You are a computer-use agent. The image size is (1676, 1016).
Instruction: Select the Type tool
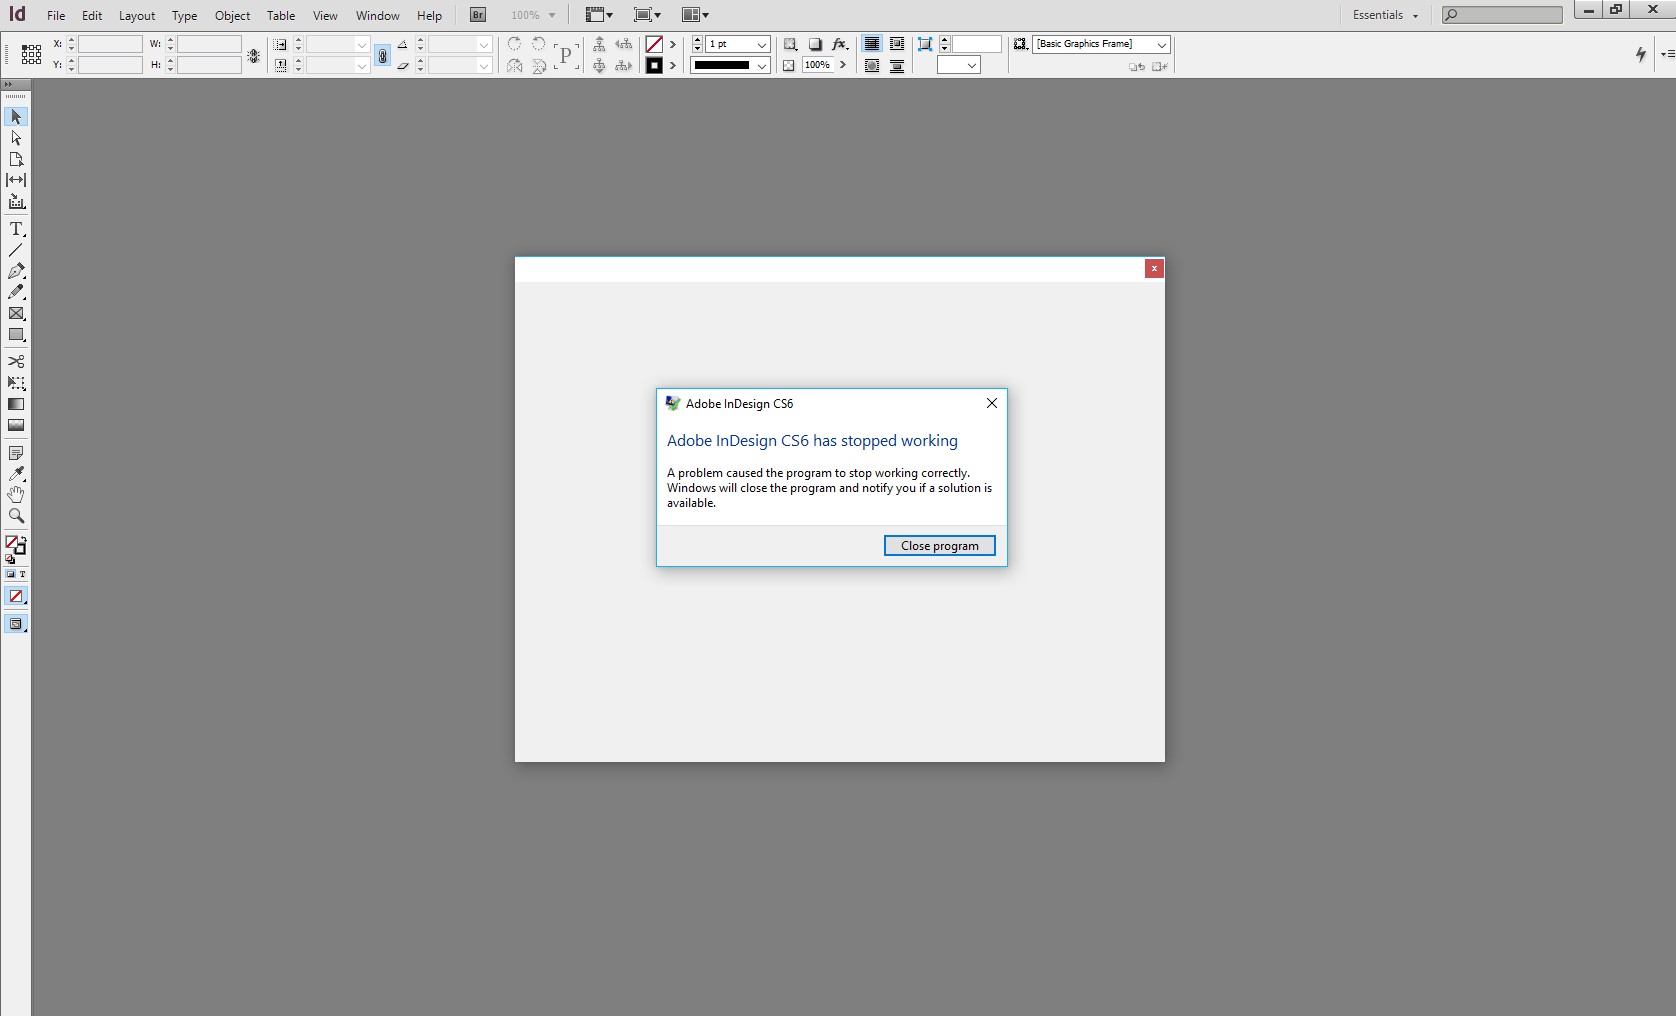16,229
